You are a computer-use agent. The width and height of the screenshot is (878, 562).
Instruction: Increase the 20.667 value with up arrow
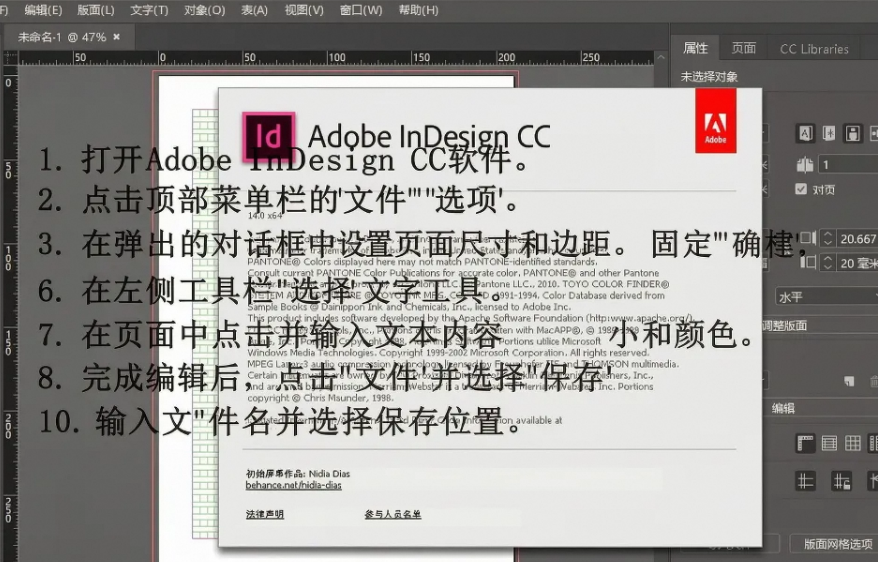coord(828,235)
